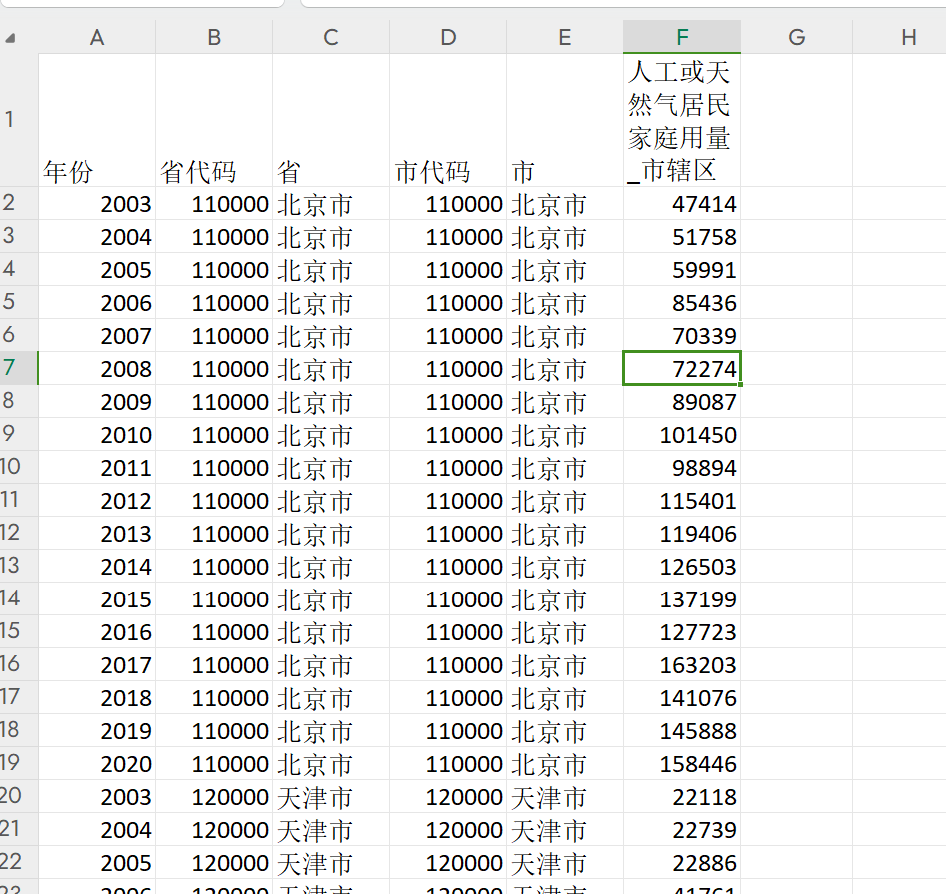This screenshot has height=894, width=946.
Task: Select column B header
Action: 214,37
